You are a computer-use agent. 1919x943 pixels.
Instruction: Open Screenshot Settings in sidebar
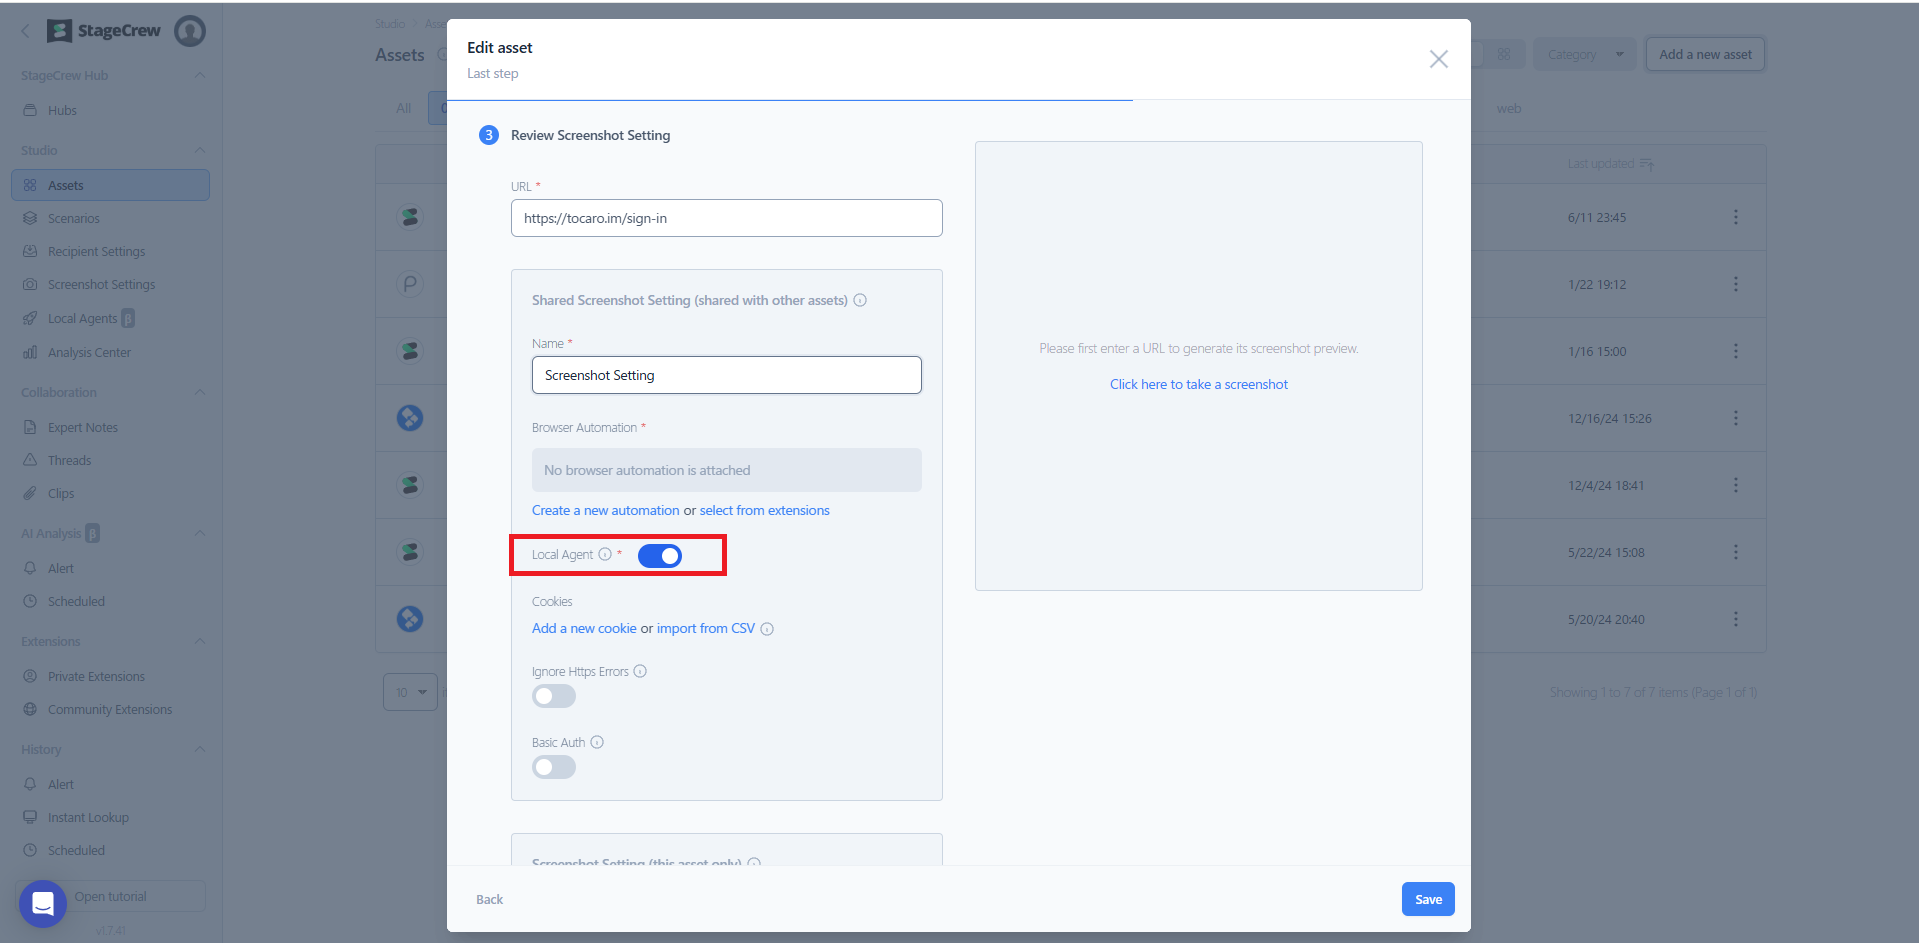(101, 285)
